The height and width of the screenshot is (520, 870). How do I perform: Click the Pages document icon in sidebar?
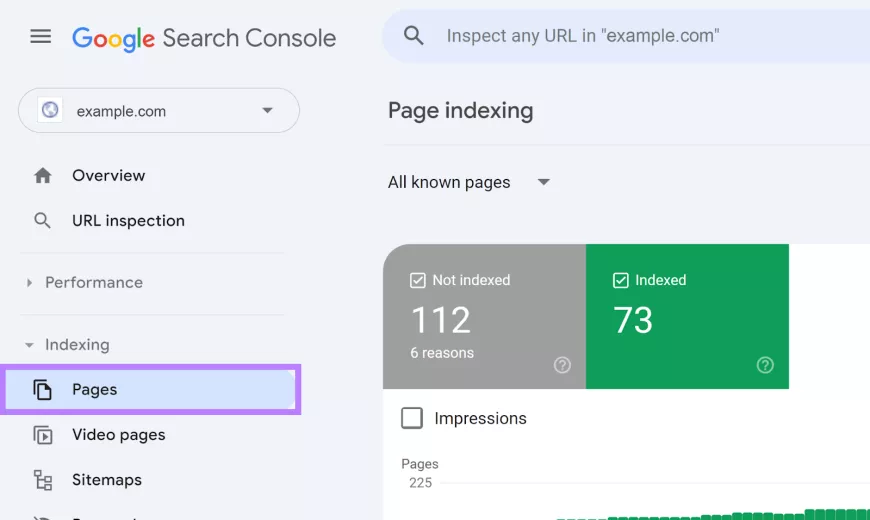[43, 390]
